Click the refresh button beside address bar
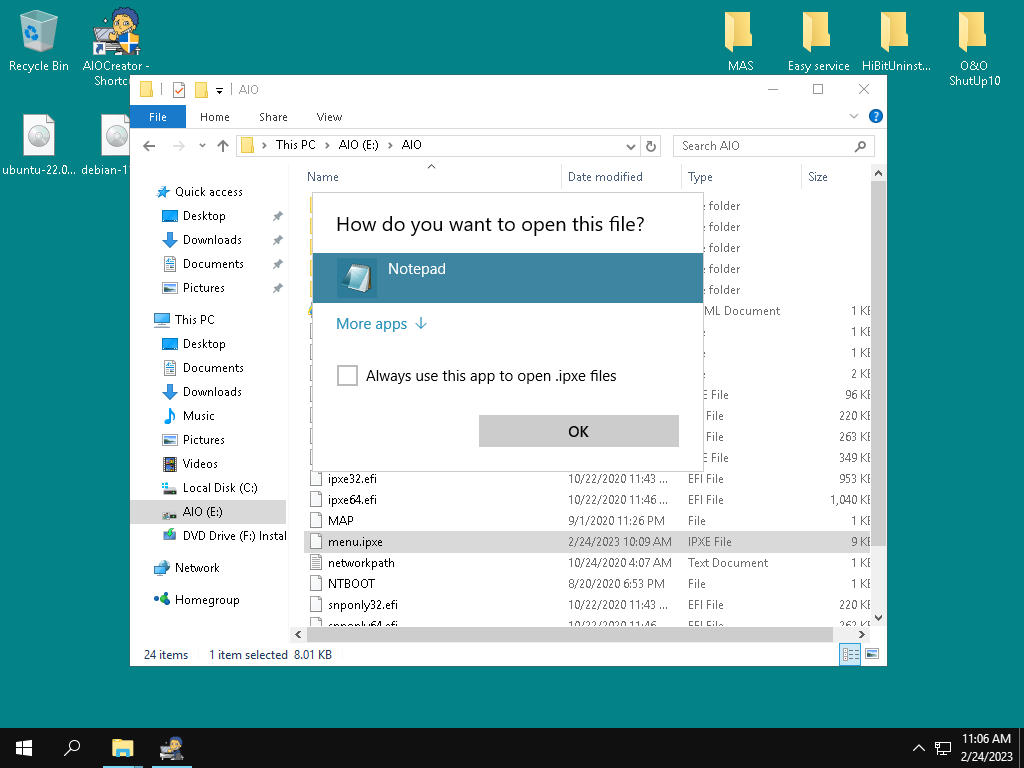 (x=652, y=146)
